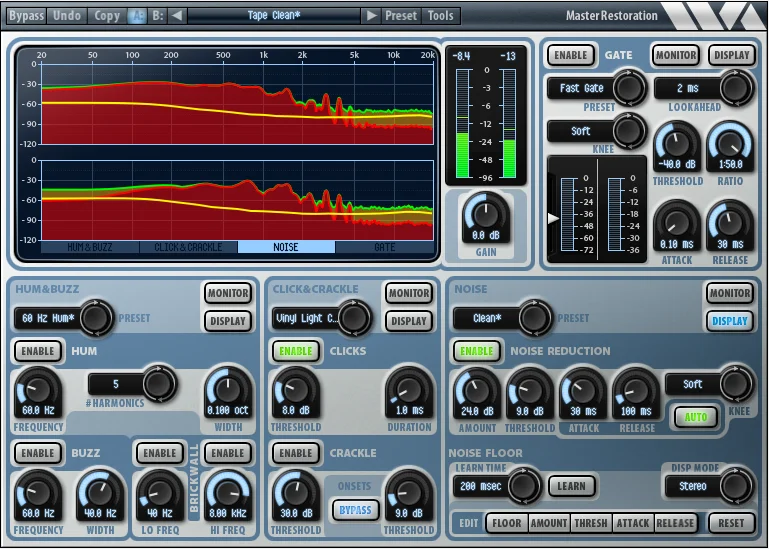The image size is (769, 549).
Task: Click the Clicks Threshold knob at 8.0 dB
Action: pyautogui.click(x=296, y=390)
